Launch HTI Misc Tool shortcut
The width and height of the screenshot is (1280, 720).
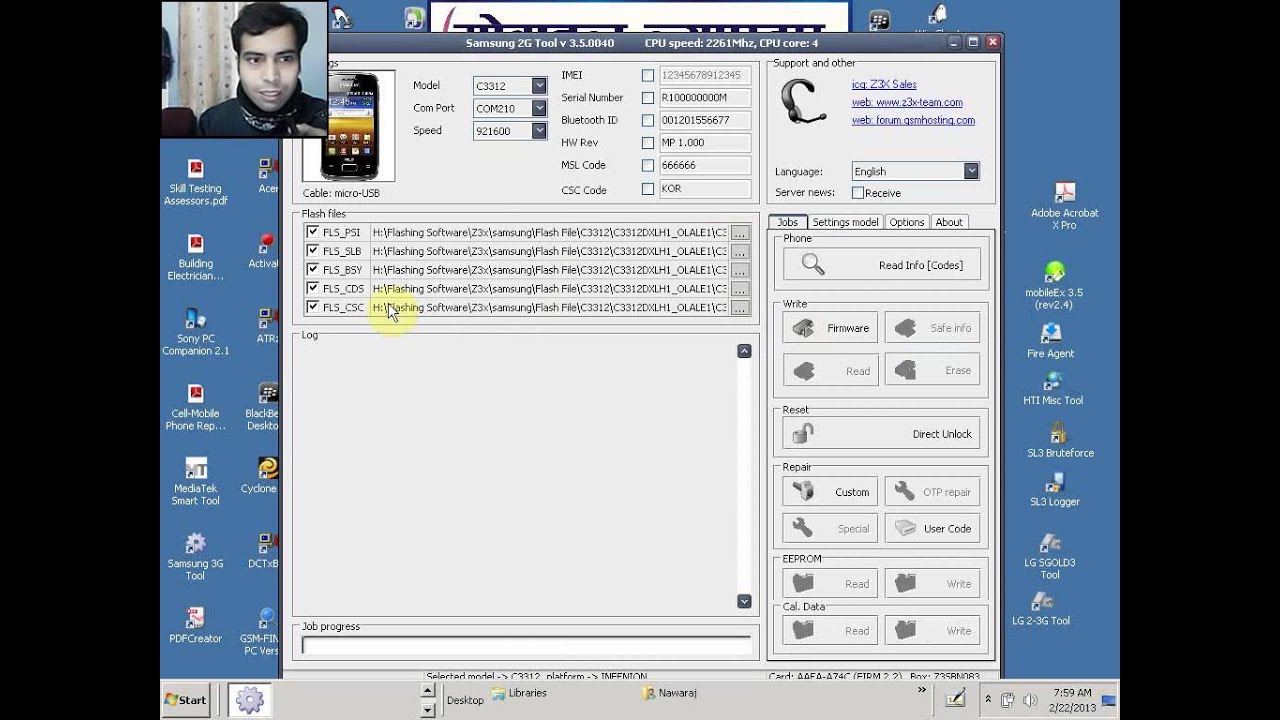(x=1053, y=389)
